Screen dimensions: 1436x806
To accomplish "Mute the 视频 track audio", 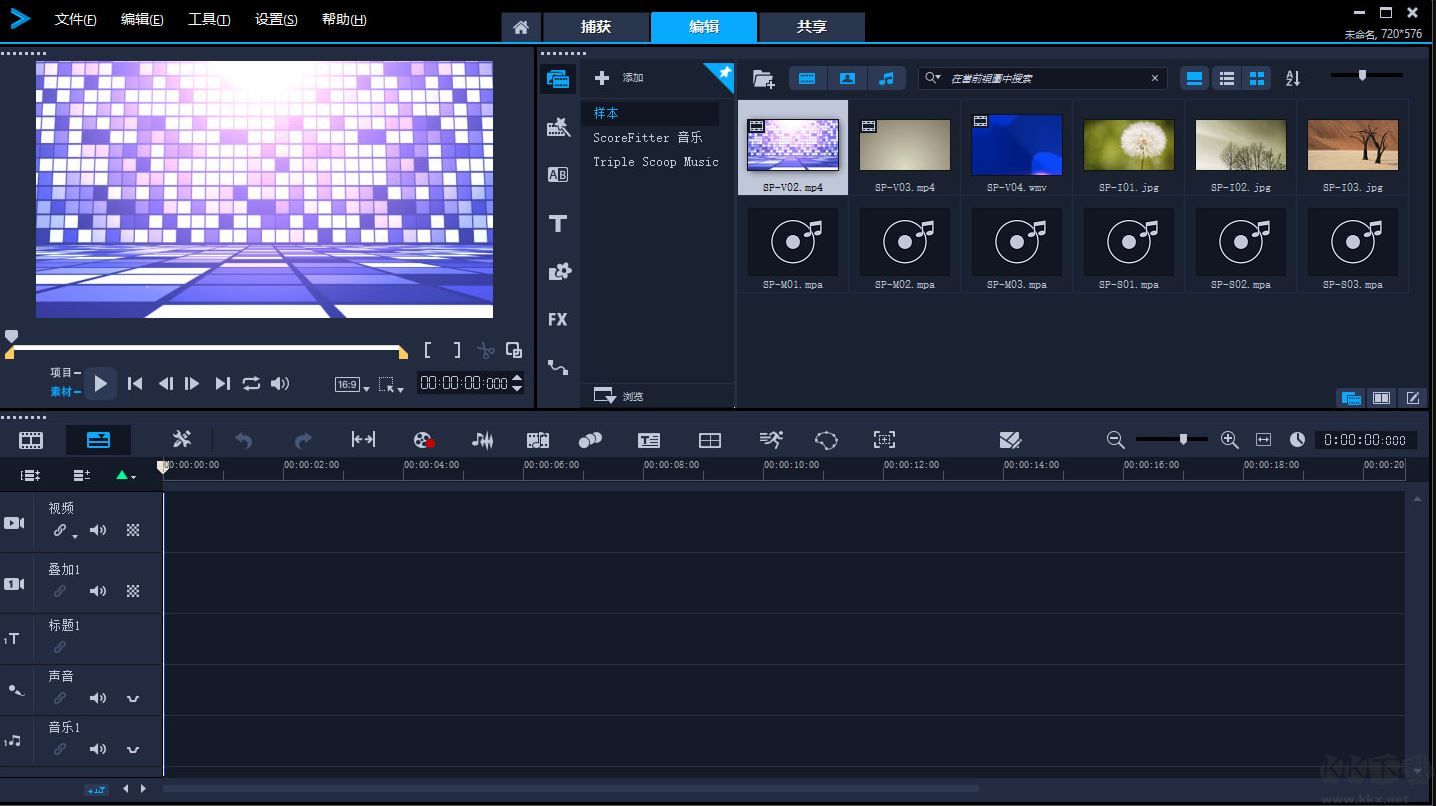I will click(x=98, y=531).
